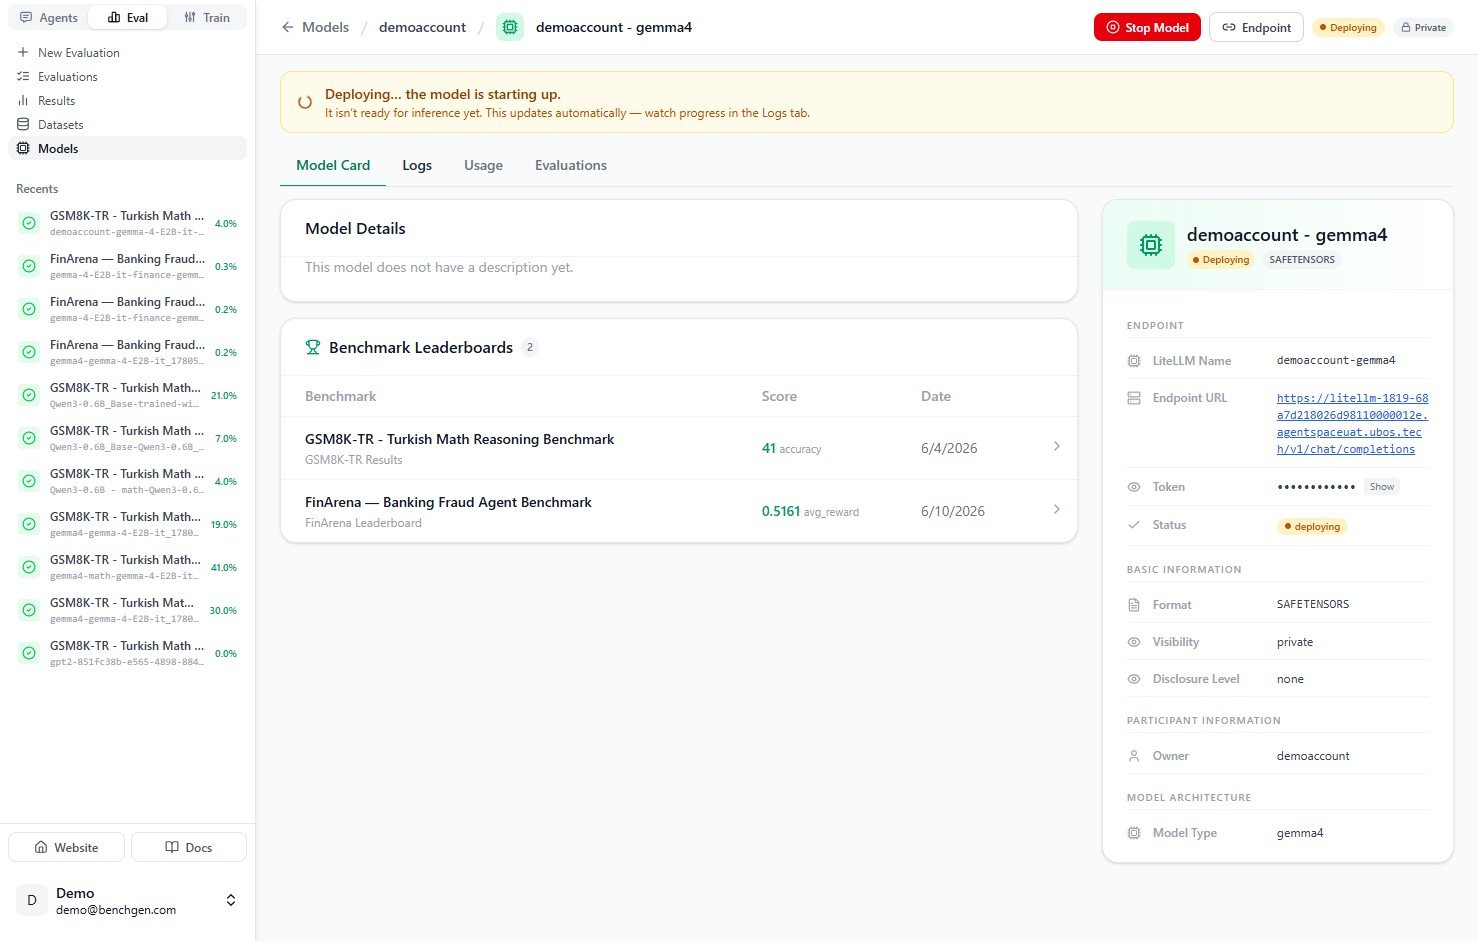1478x941 pixels.
Task: Open Datasets in the sidebar
Action: point(128,125)
